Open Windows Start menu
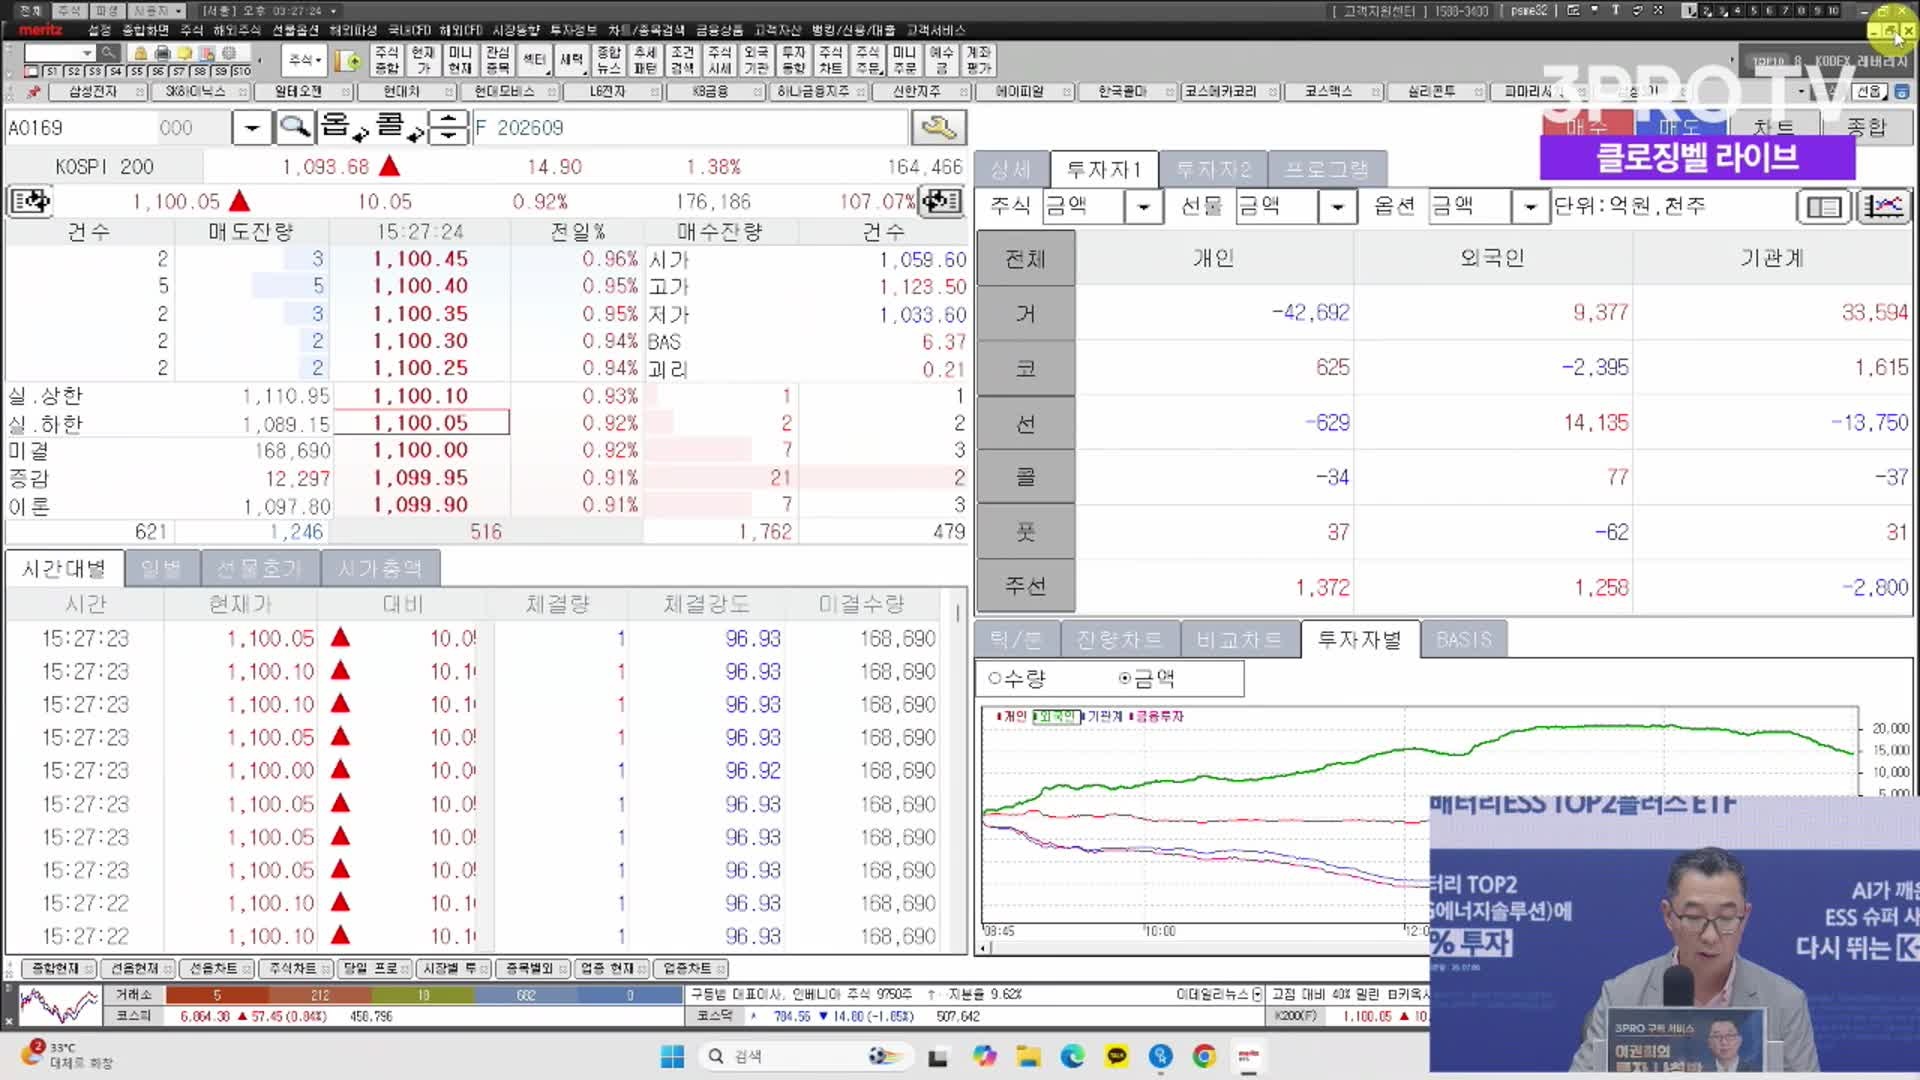Screen dimensions: 1920x1080 672,1056
